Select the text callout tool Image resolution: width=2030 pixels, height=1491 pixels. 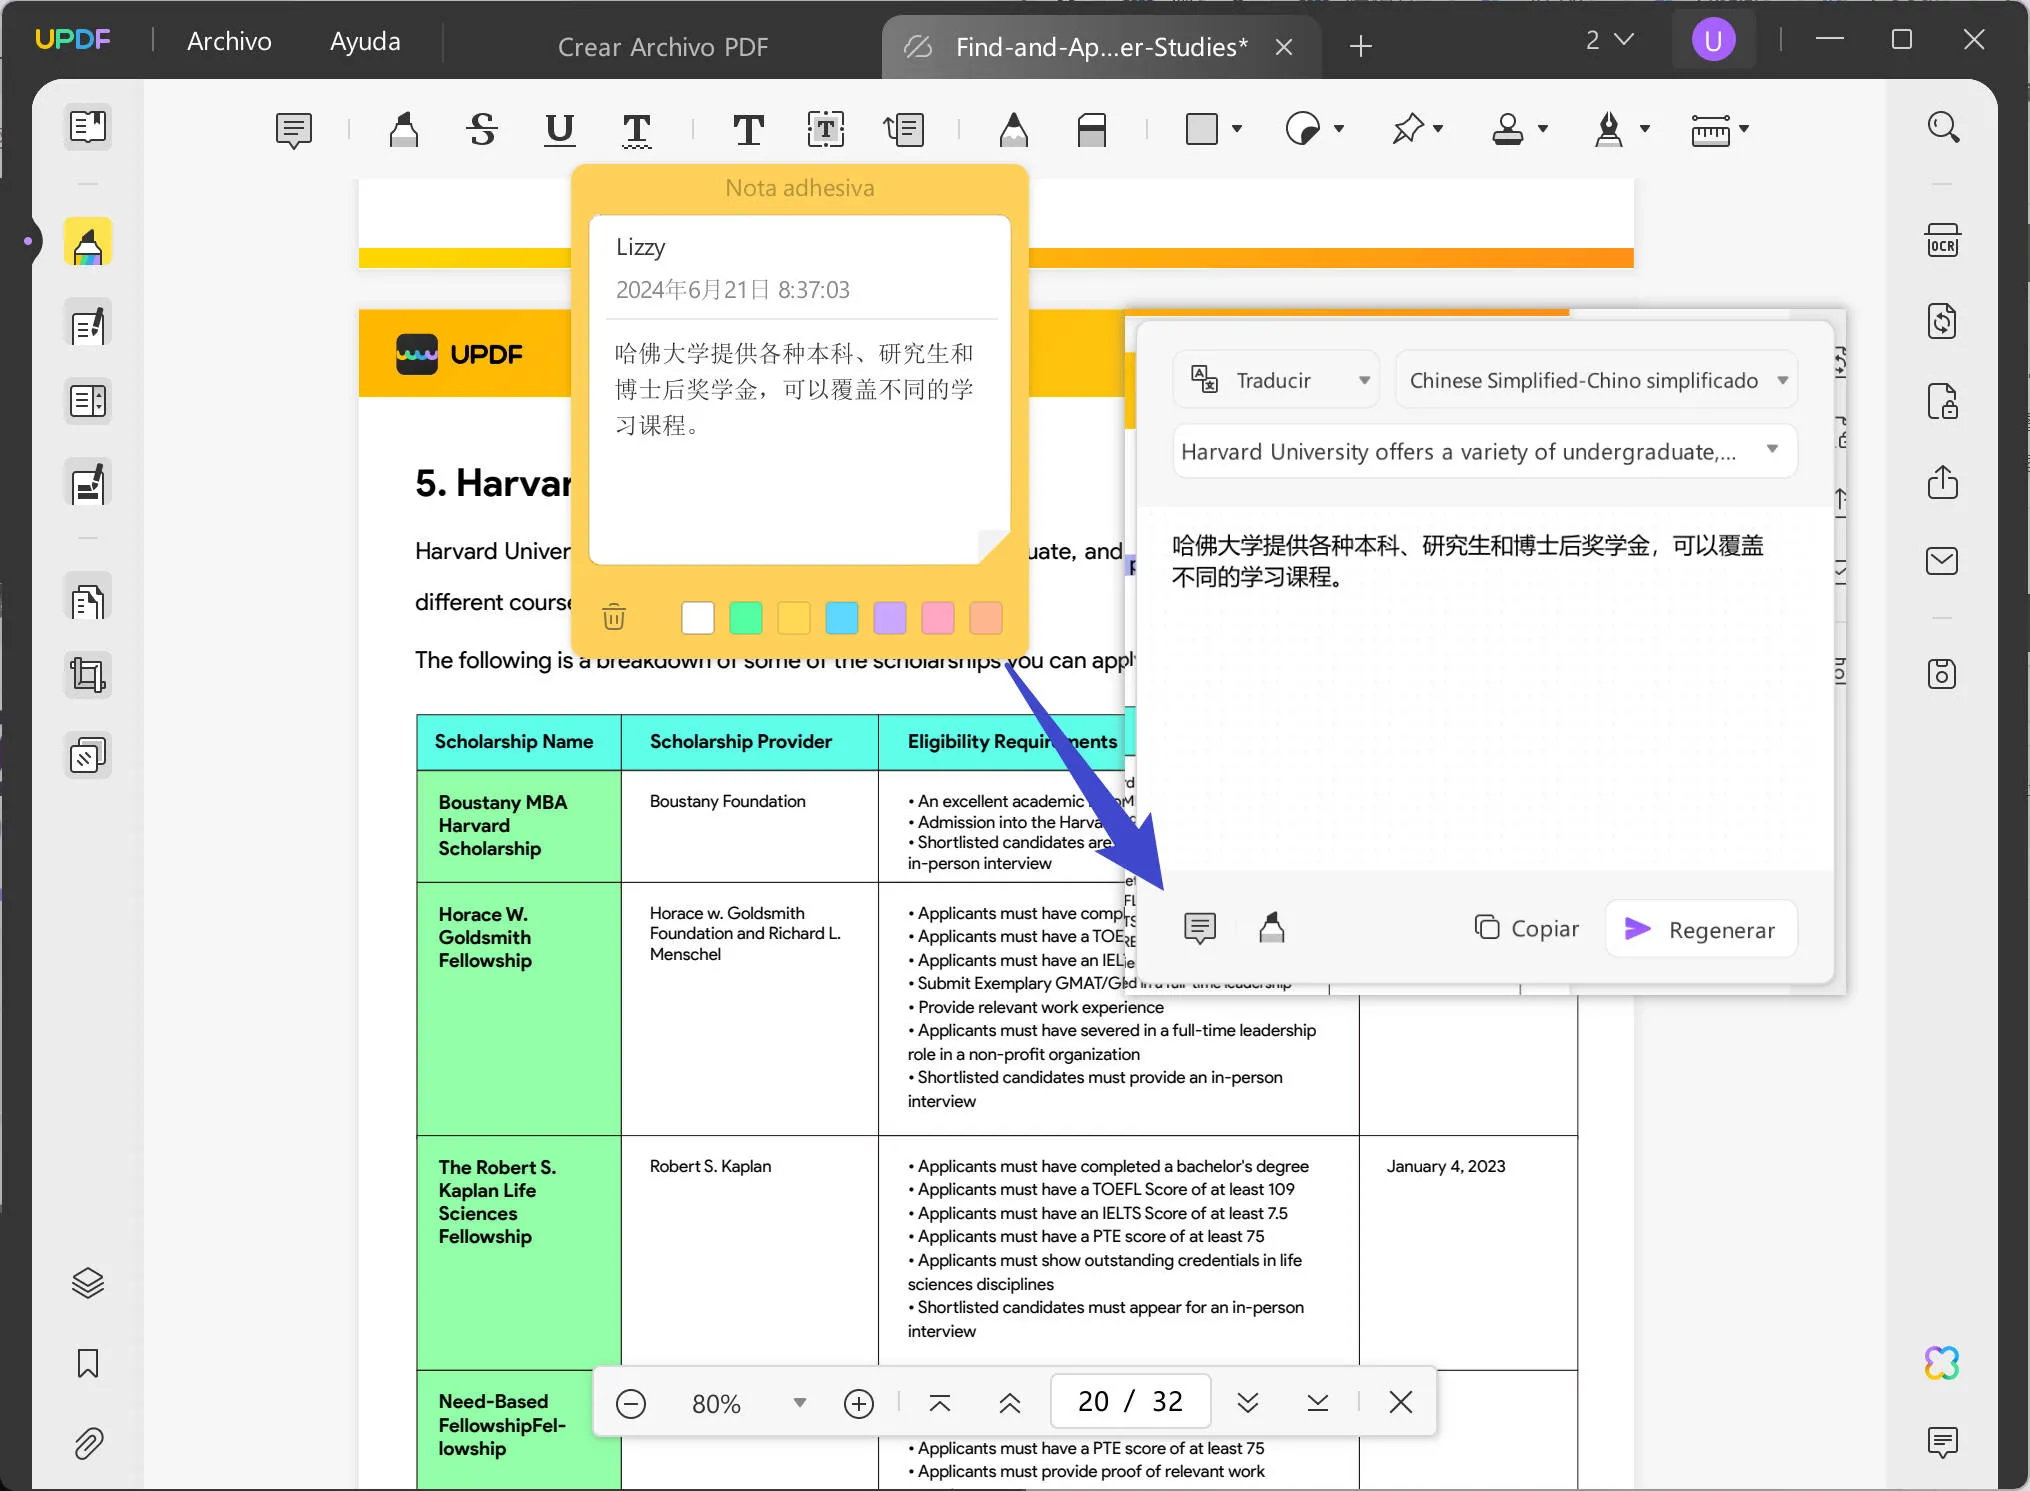coord(904,130)
